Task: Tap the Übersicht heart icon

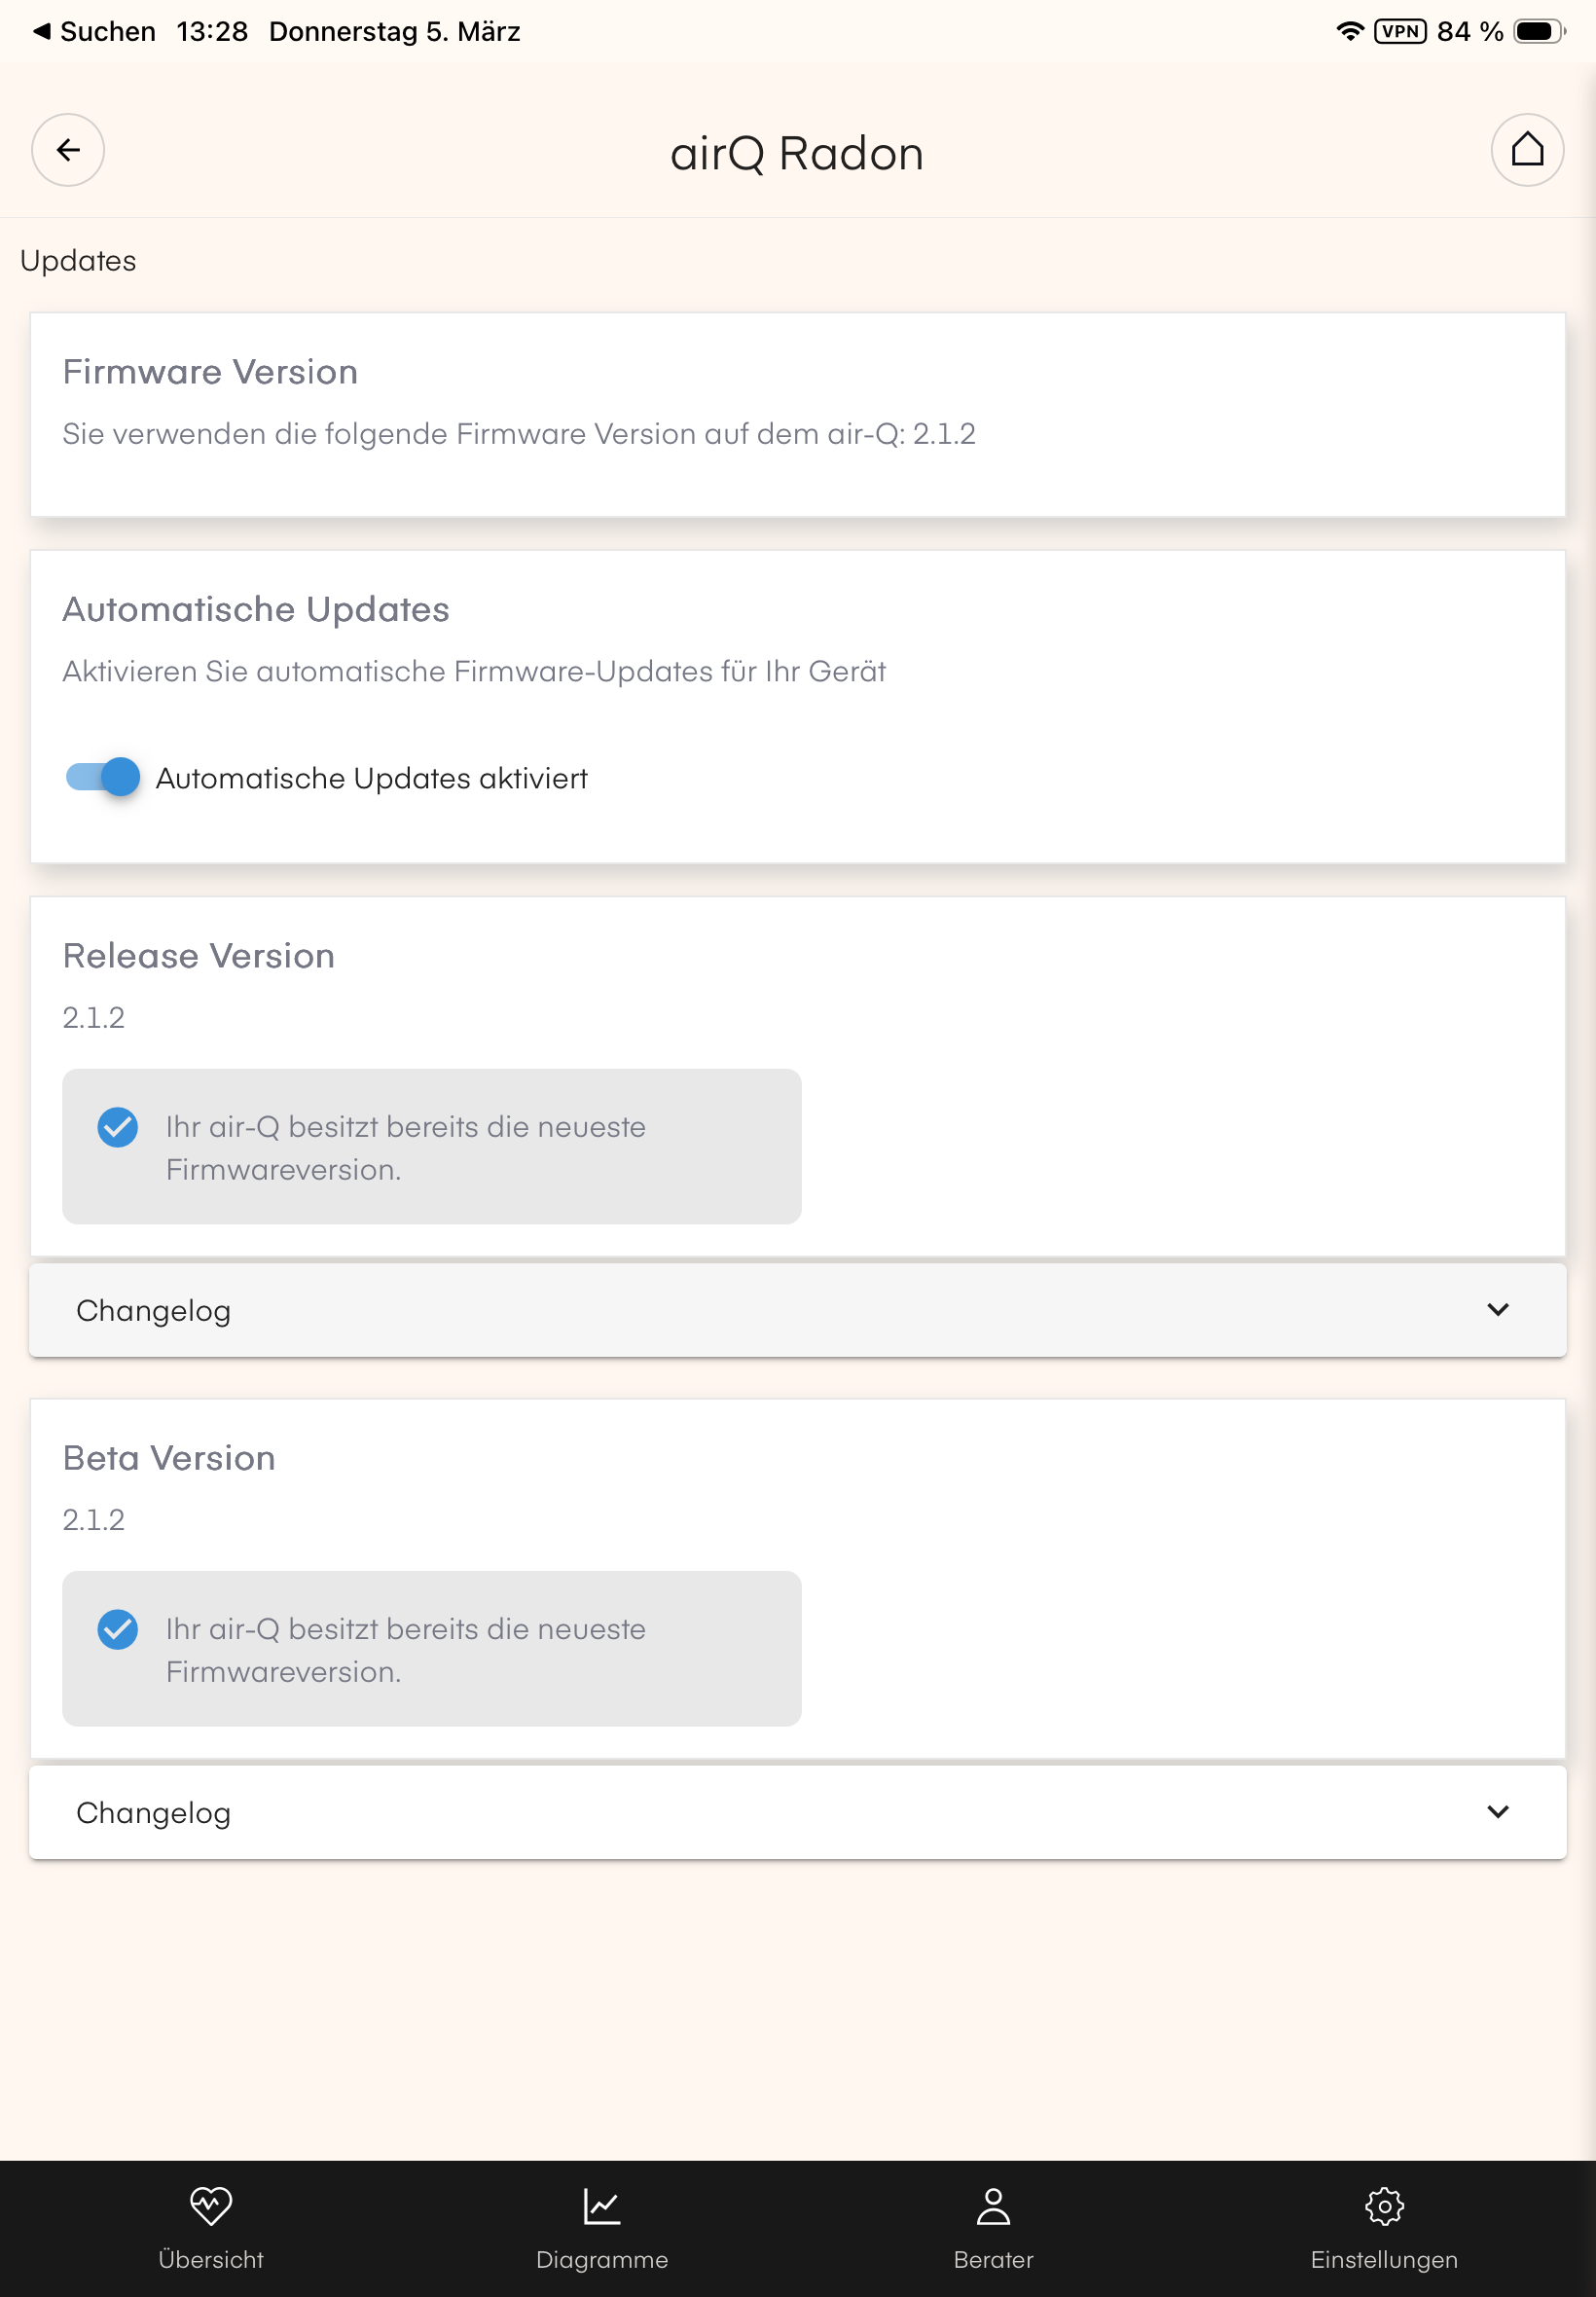Action: coord(211,2206)
